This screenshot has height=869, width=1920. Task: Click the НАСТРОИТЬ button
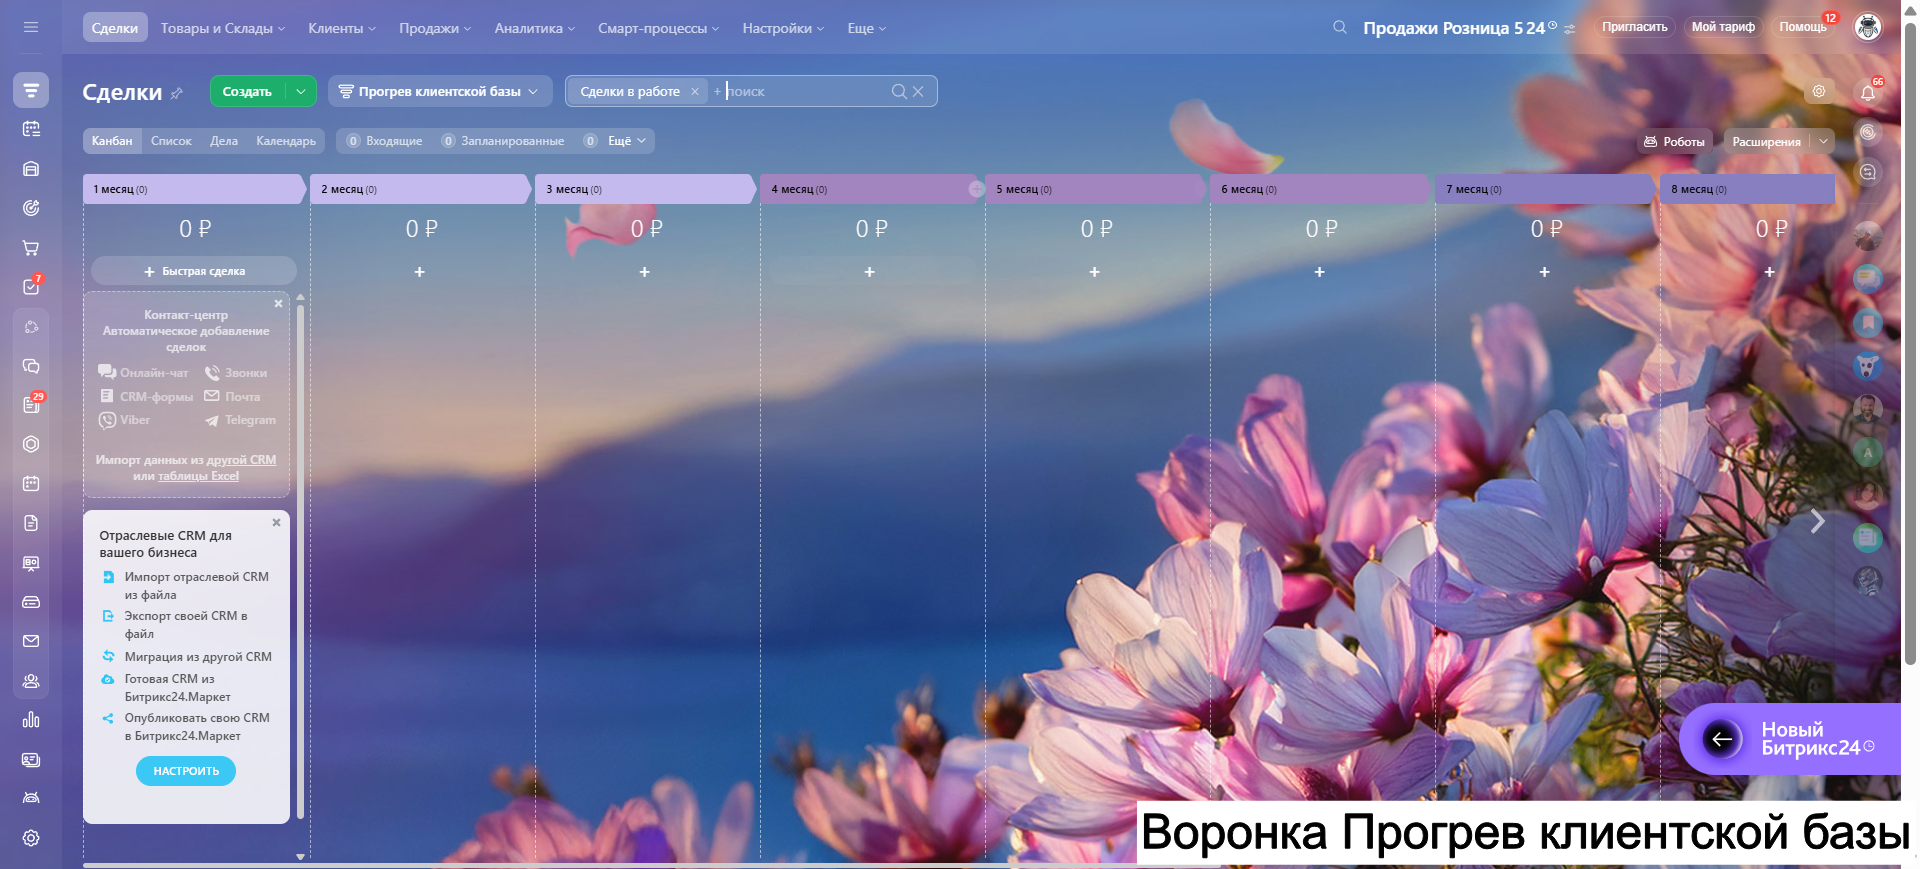point(186,771)
